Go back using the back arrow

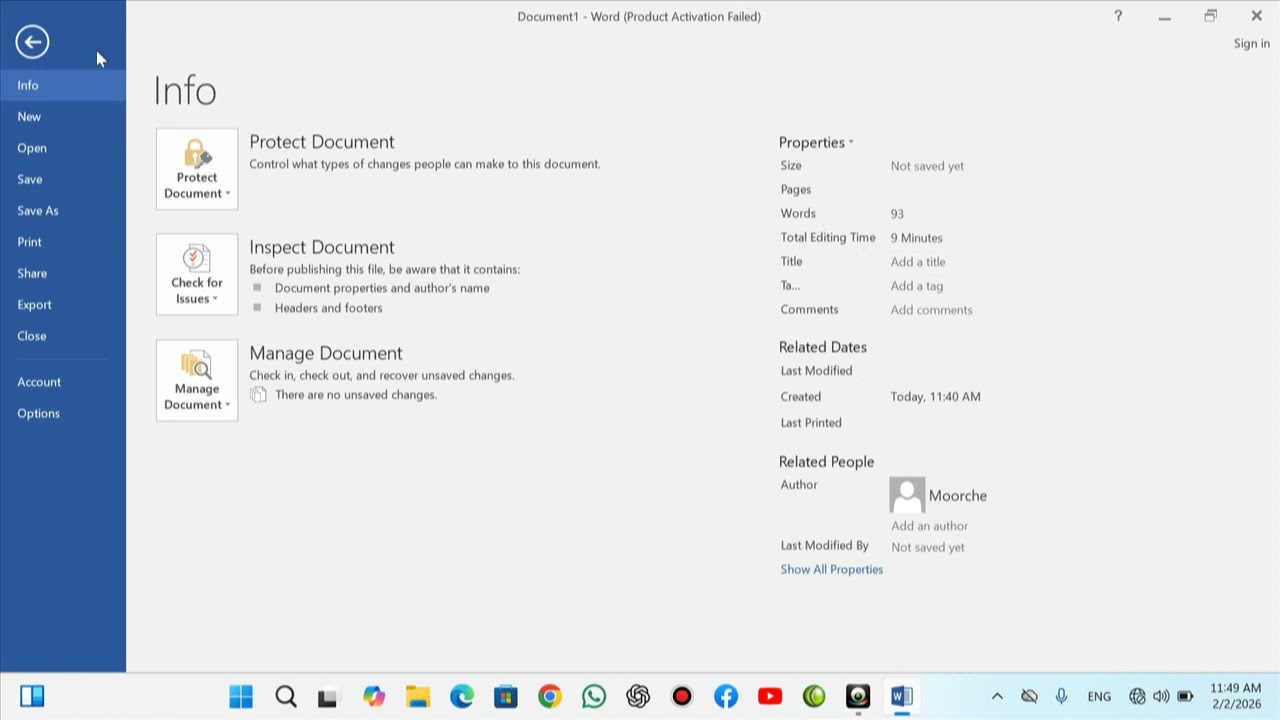click(x=32, y=41)
